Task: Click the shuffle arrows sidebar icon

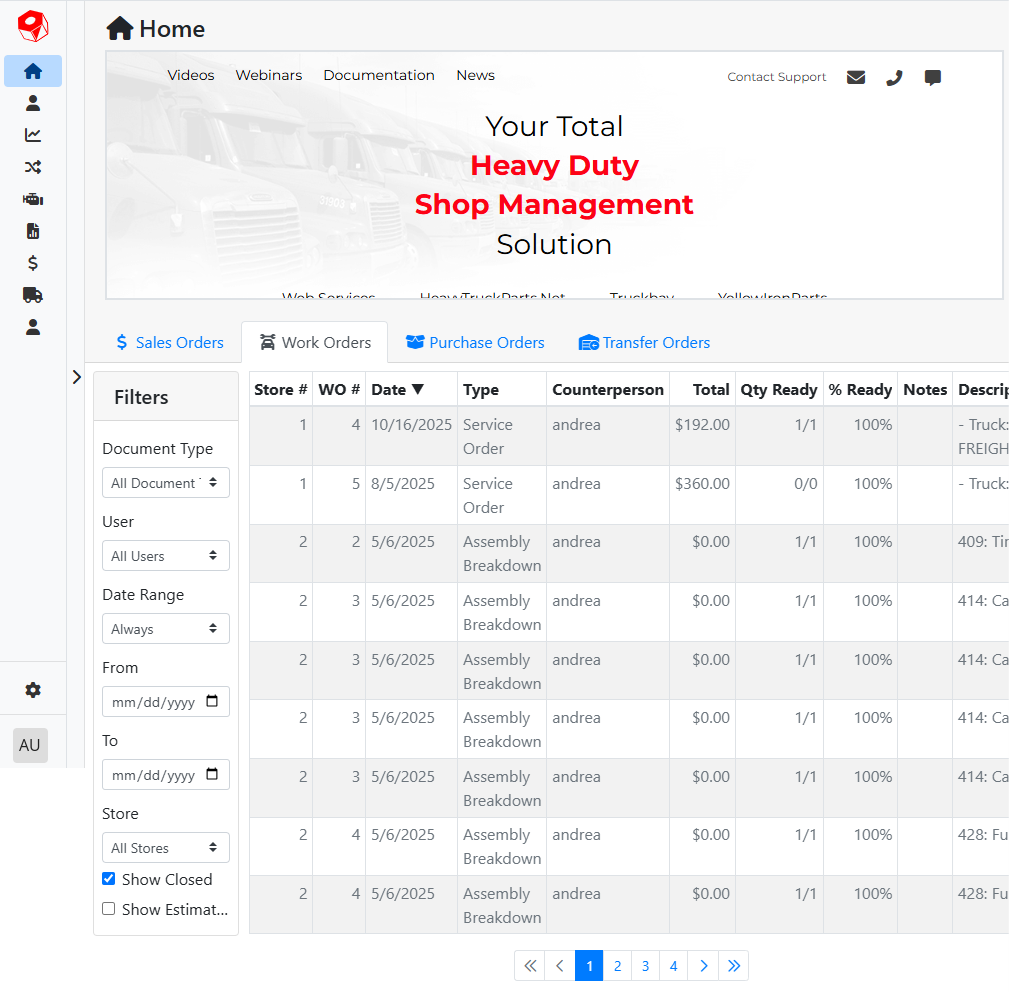Action: pos(33,167)
